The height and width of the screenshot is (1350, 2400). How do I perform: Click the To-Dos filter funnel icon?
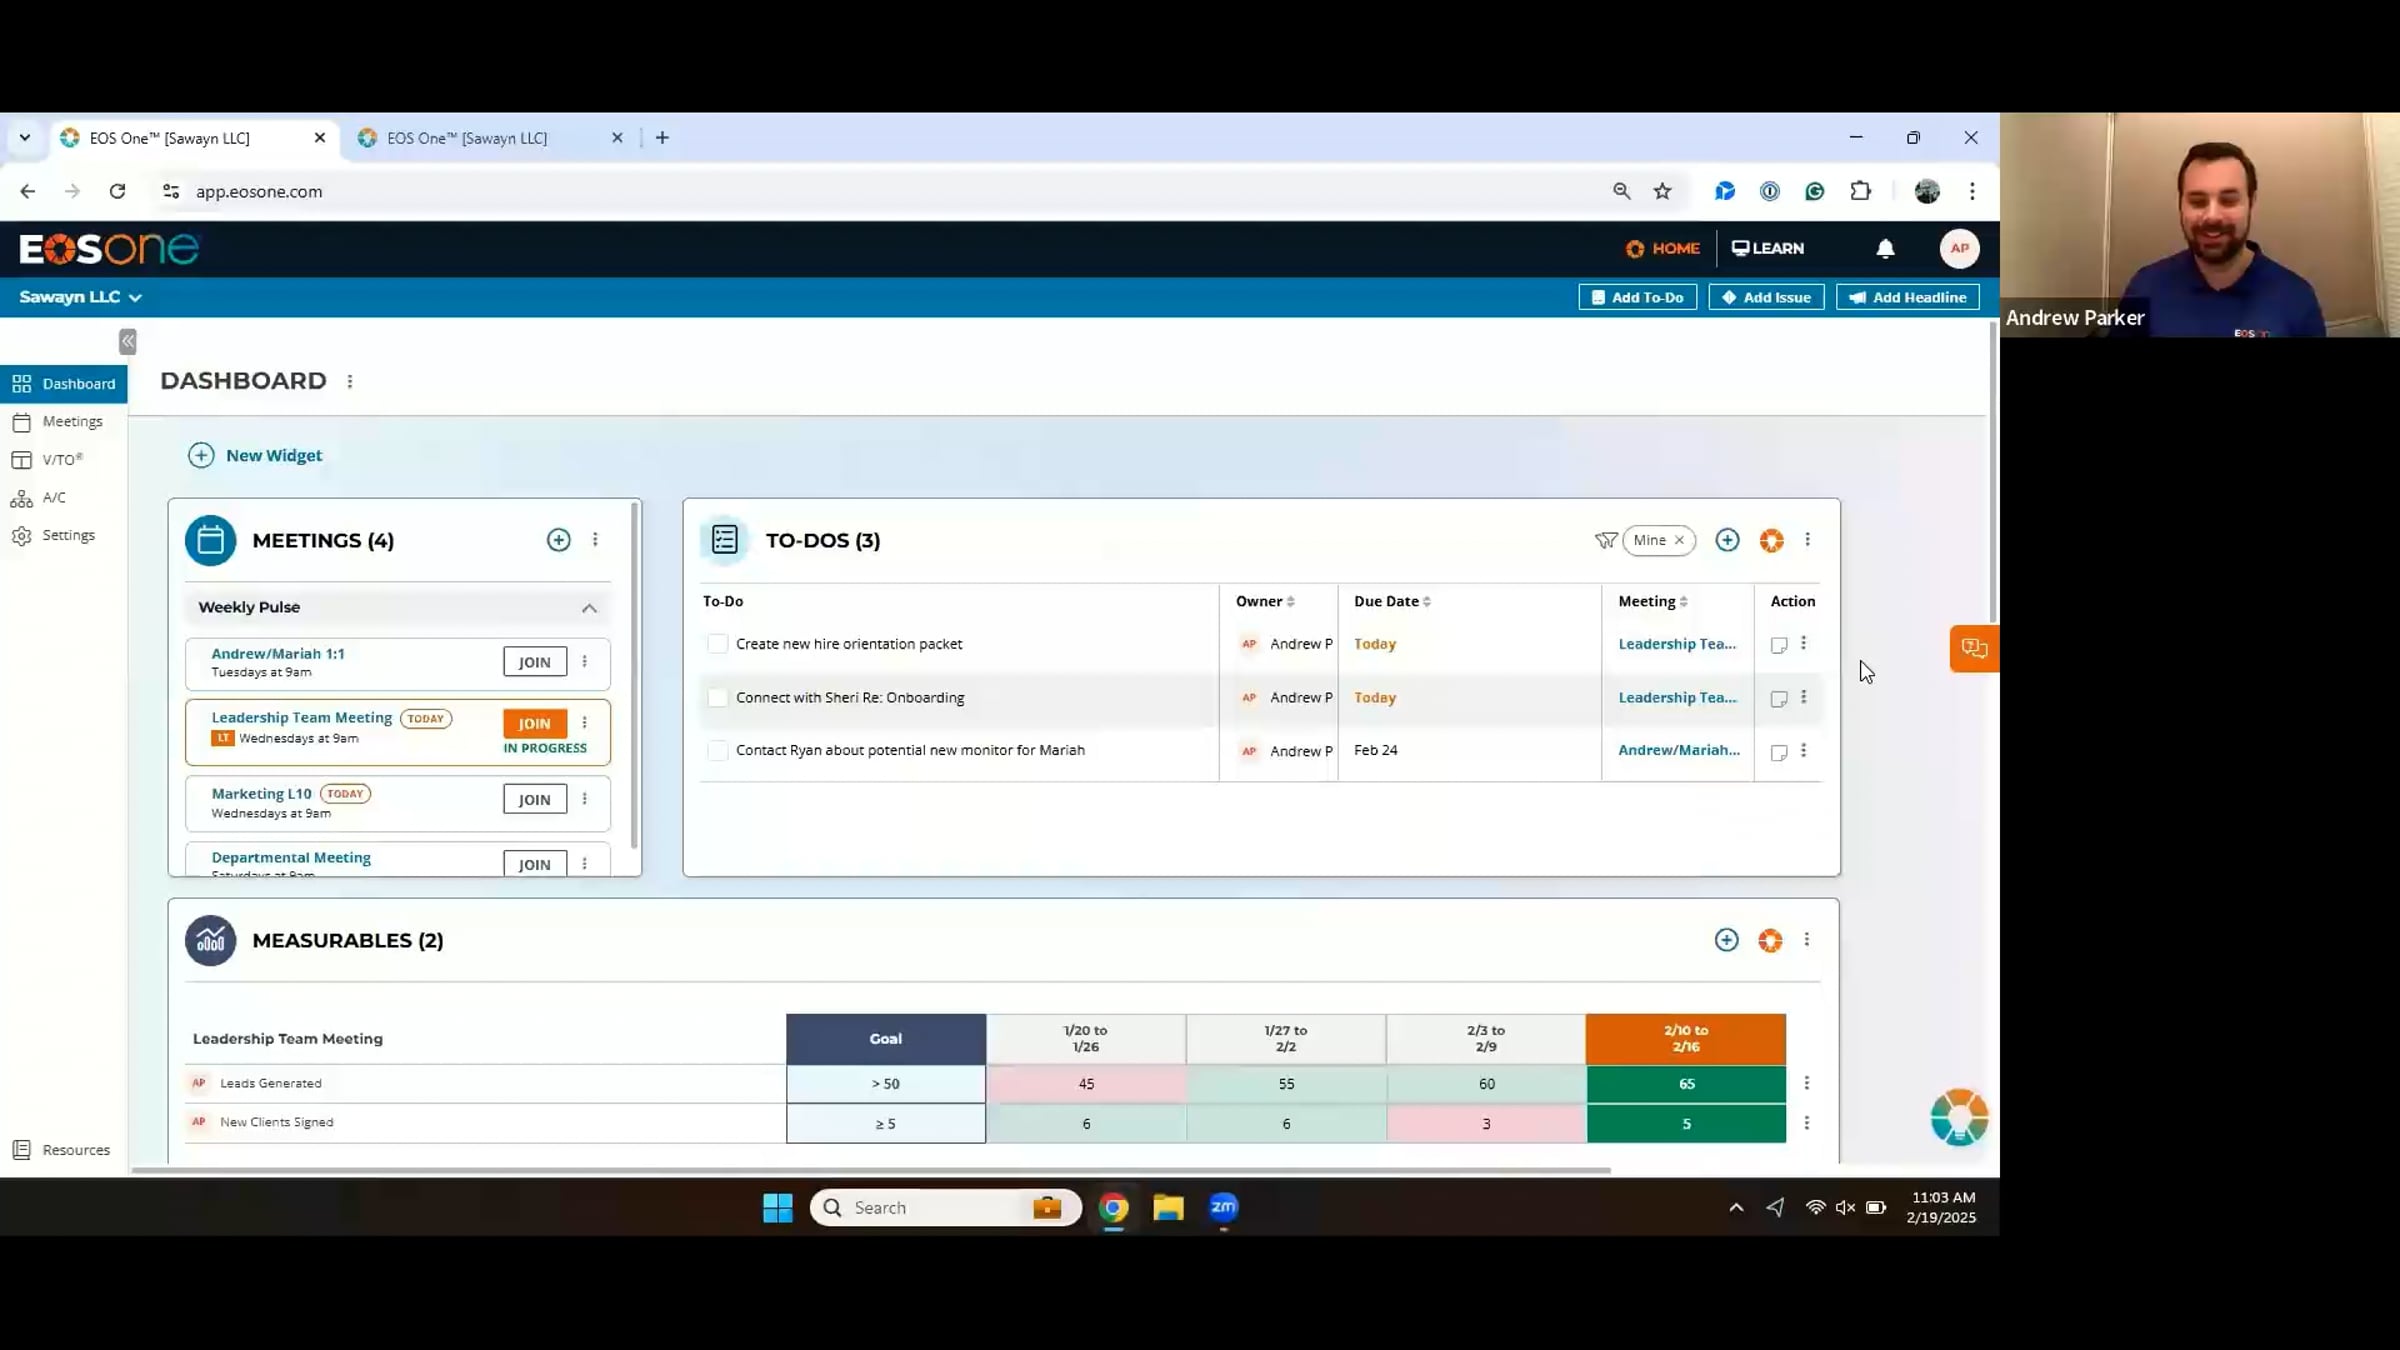[1606, 540]
